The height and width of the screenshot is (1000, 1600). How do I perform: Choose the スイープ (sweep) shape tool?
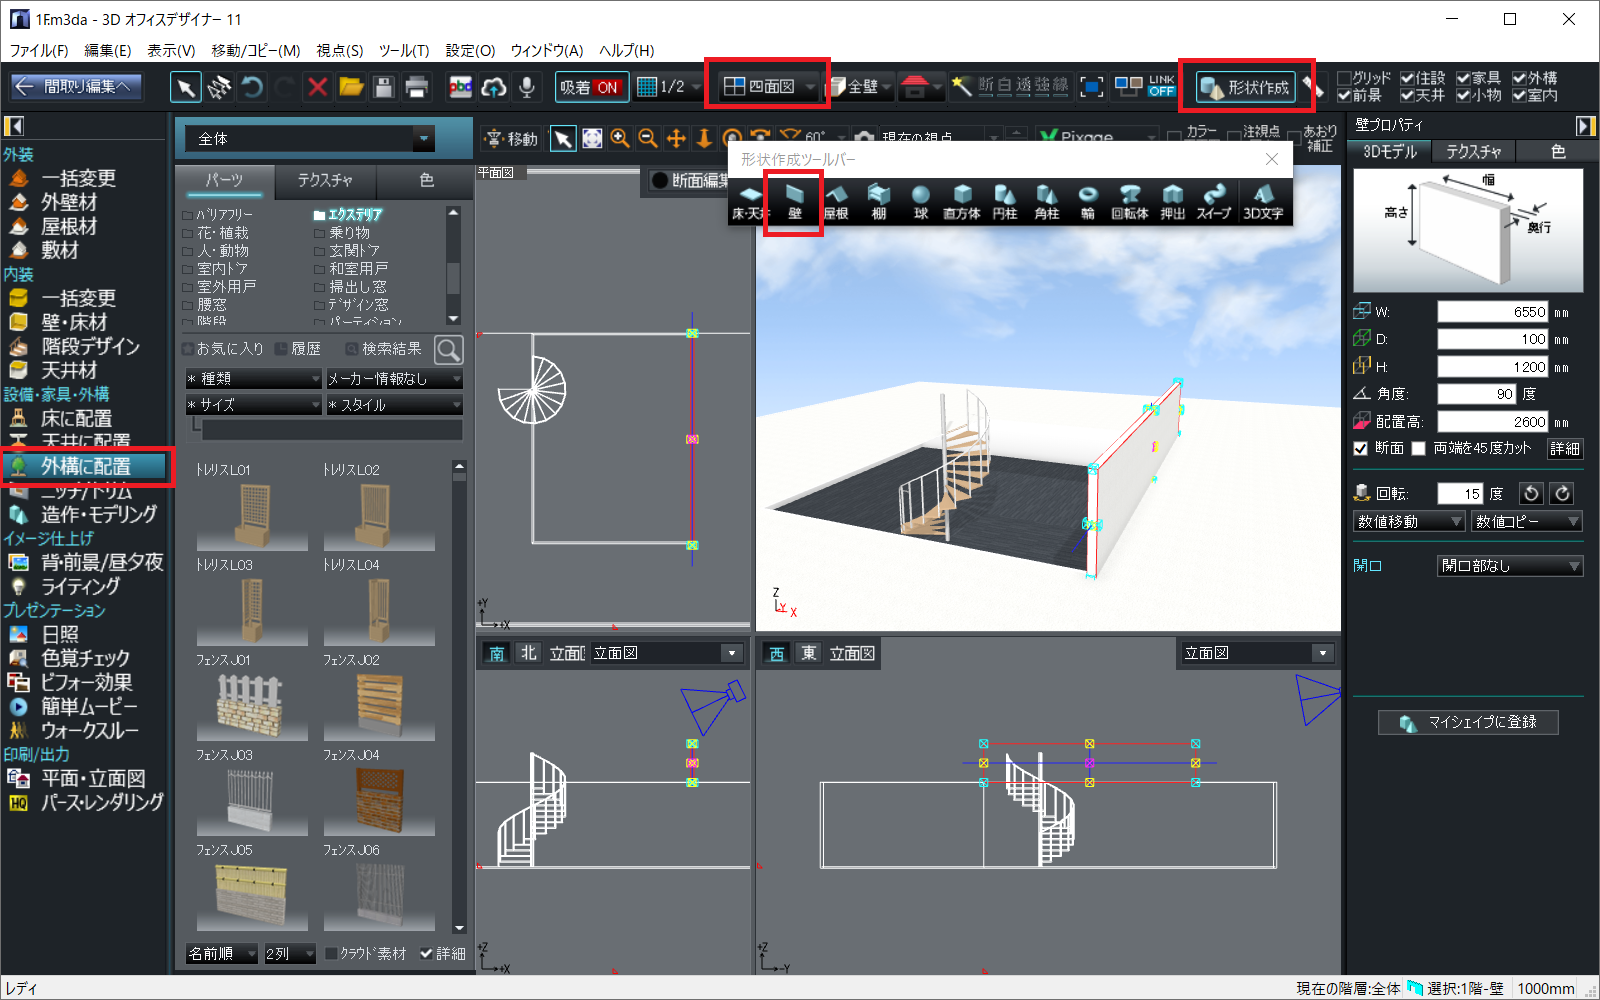[x=1214, y=201]
